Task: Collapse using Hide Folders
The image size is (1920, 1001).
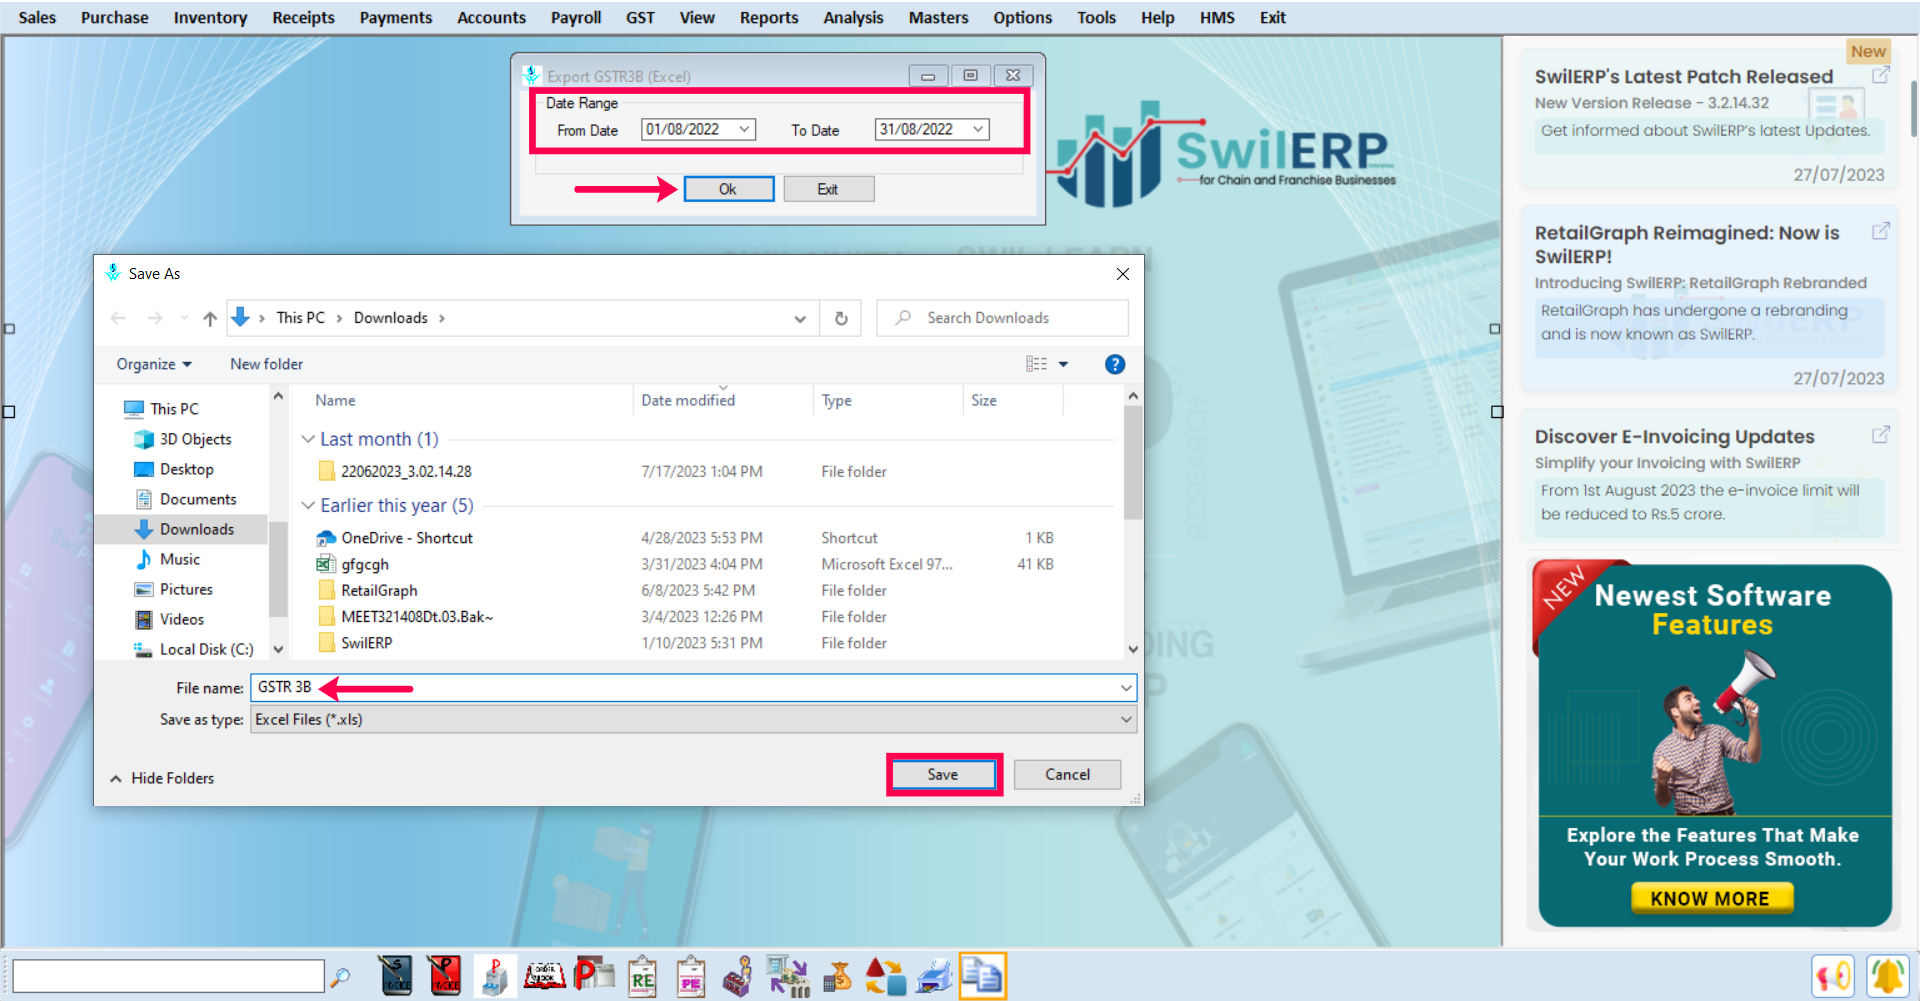Action: 162,778
